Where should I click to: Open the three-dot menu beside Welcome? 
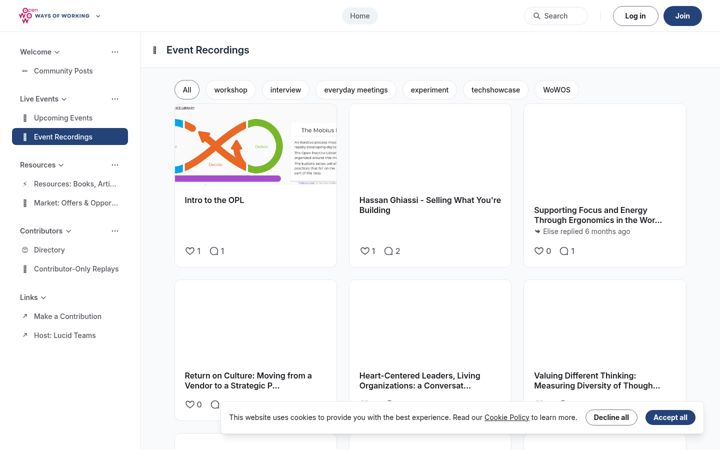tap(115, 52)
